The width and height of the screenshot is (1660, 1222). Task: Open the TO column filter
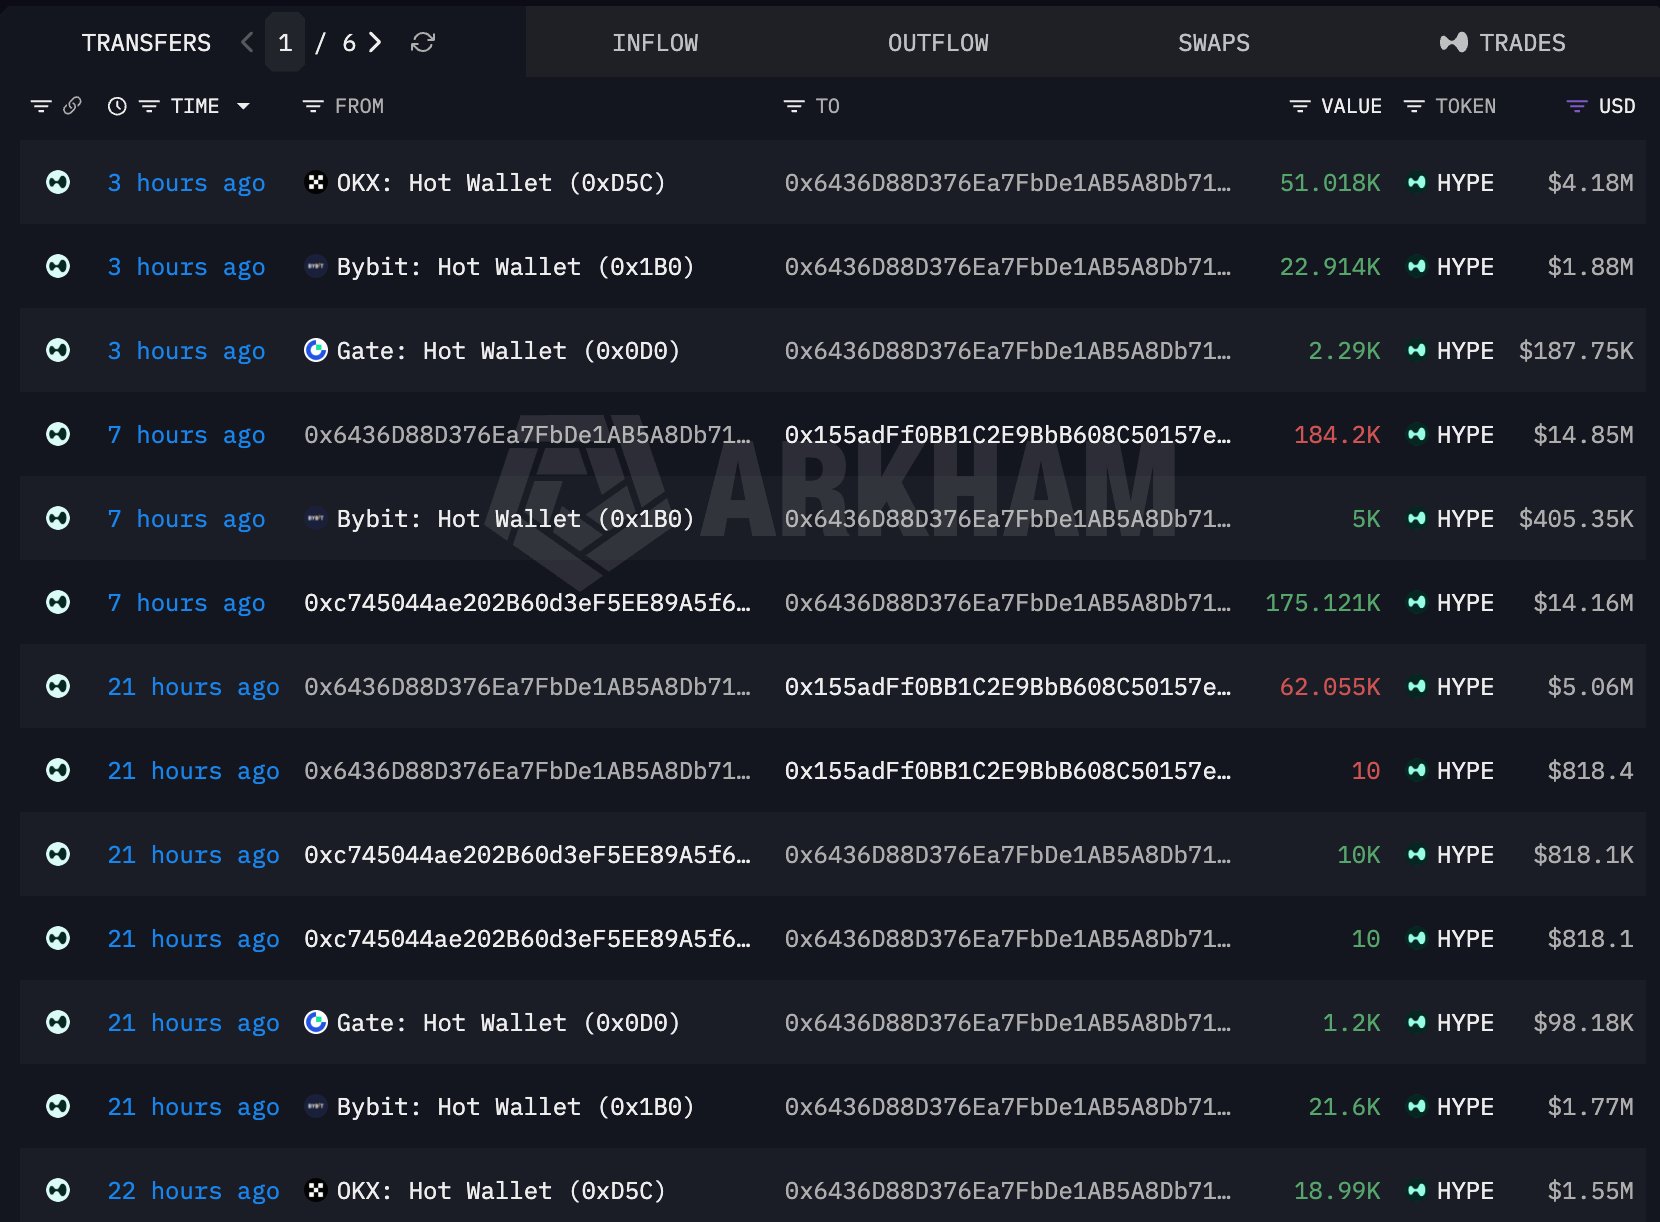tap(794, 106)
